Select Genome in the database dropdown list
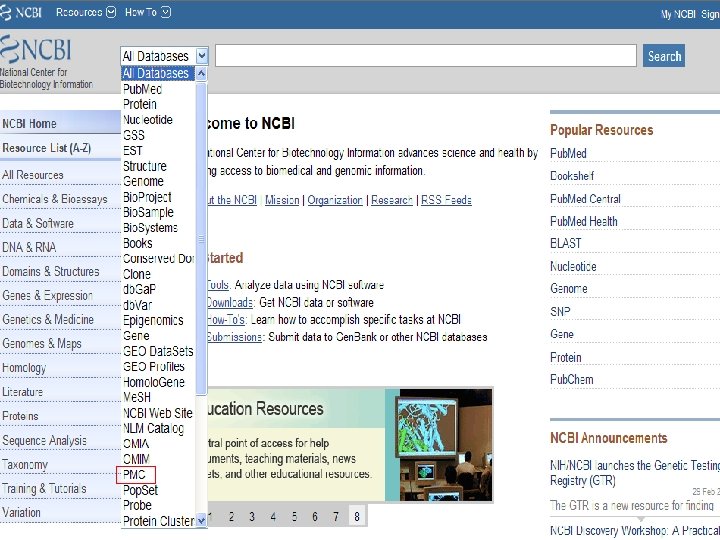Screen dimensions: 720x540 point(143,181)
